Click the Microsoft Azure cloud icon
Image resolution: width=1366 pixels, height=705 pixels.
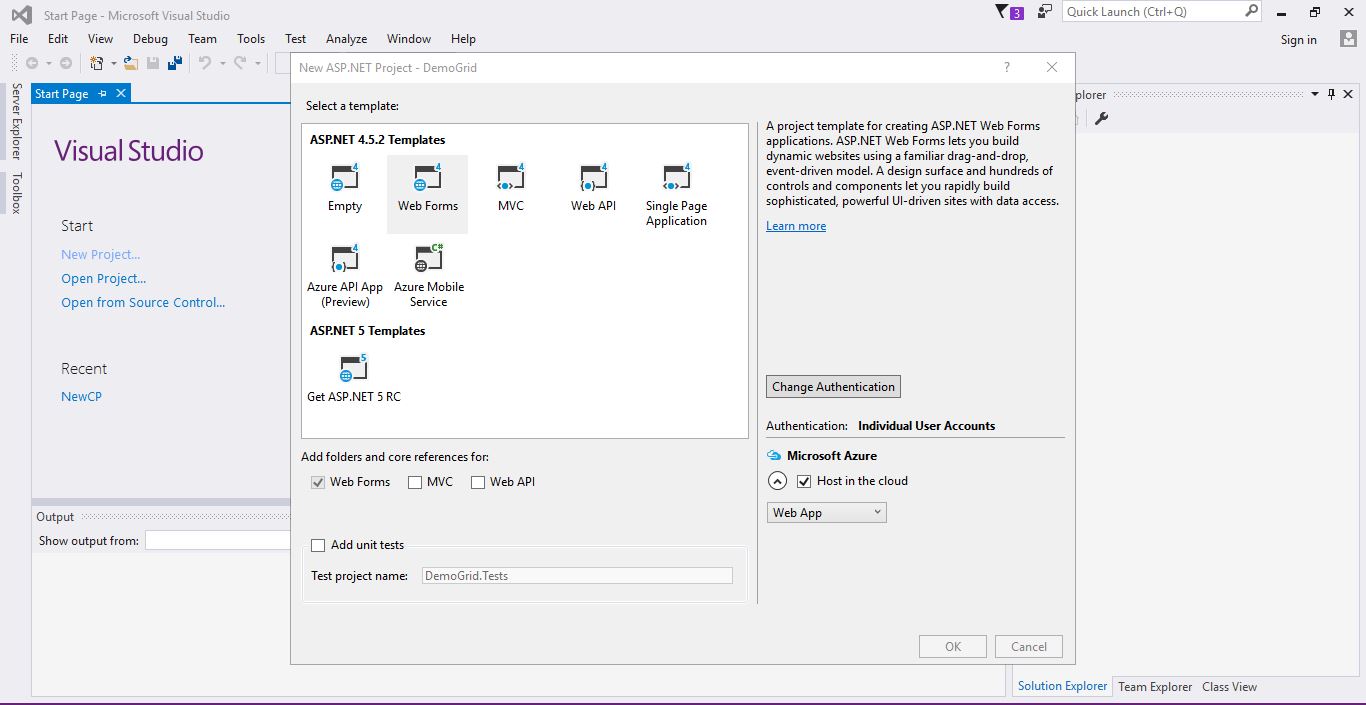point(774,456)
